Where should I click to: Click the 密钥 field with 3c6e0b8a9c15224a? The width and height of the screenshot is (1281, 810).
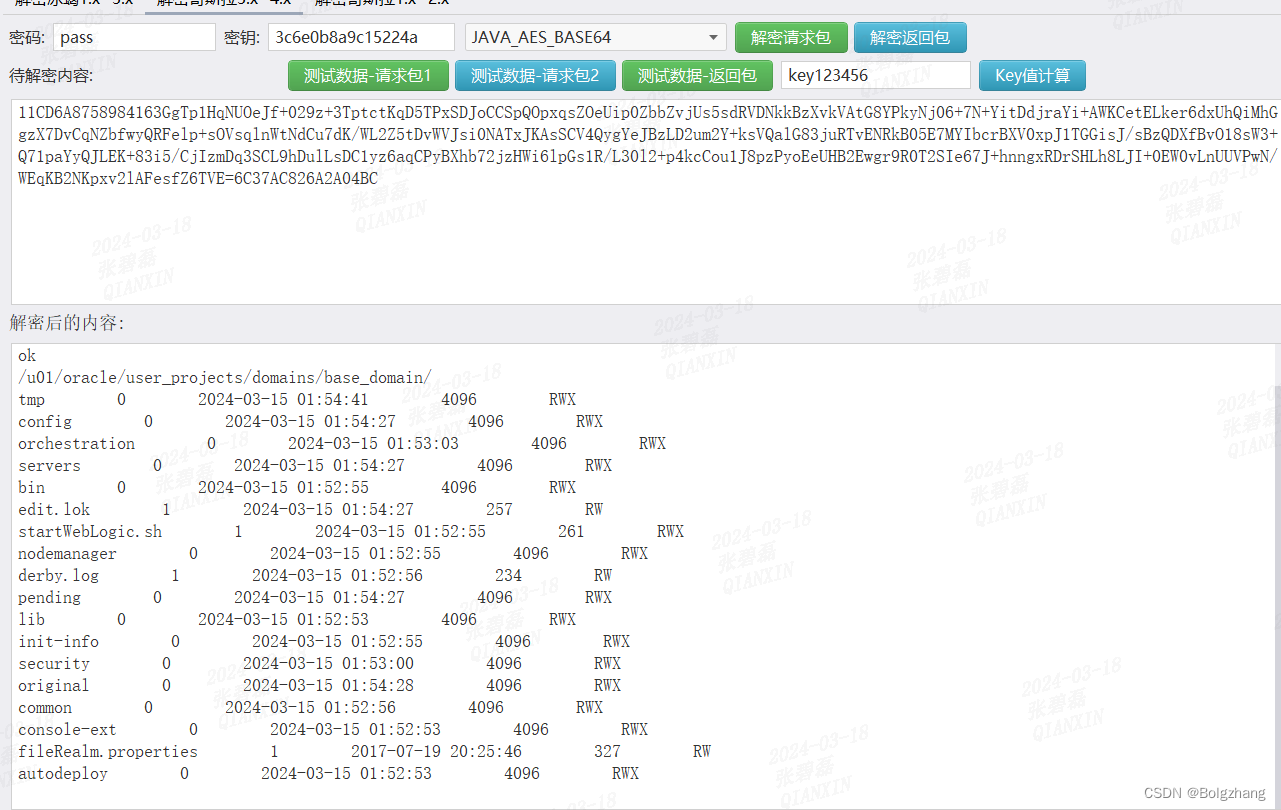pyautogui.click(x=361, y=38)
